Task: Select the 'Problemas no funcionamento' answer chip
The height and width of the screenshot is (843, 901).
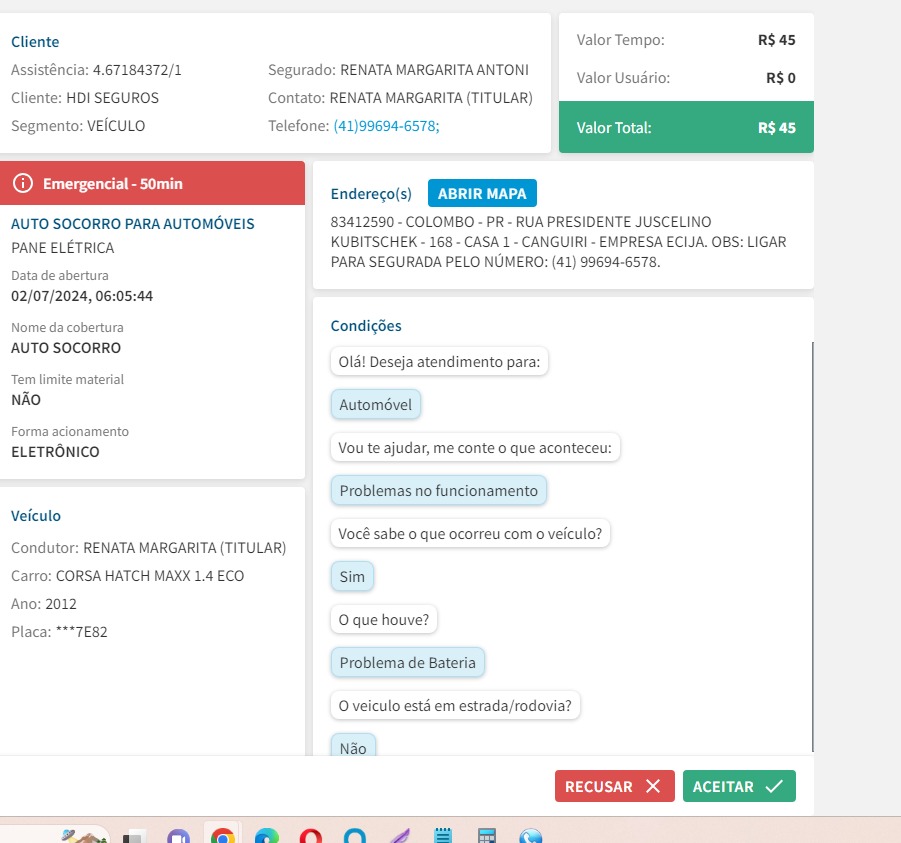Action: [x=438, y=491]
